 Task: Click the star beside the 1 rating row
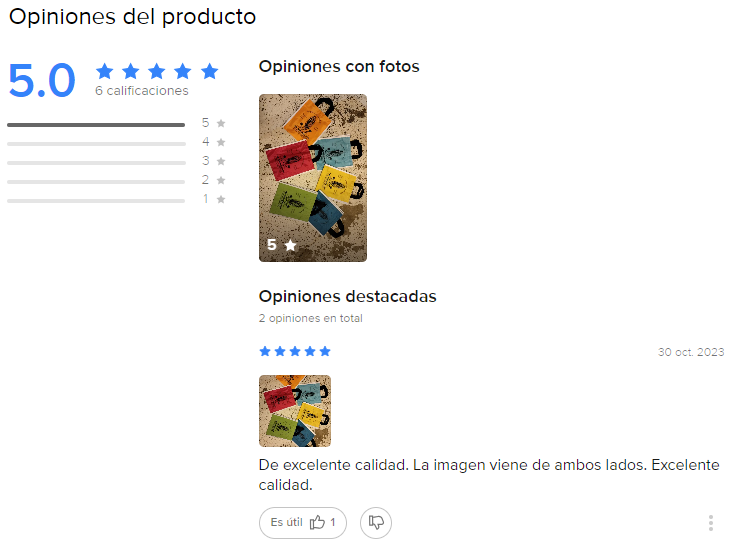point(221,199)
